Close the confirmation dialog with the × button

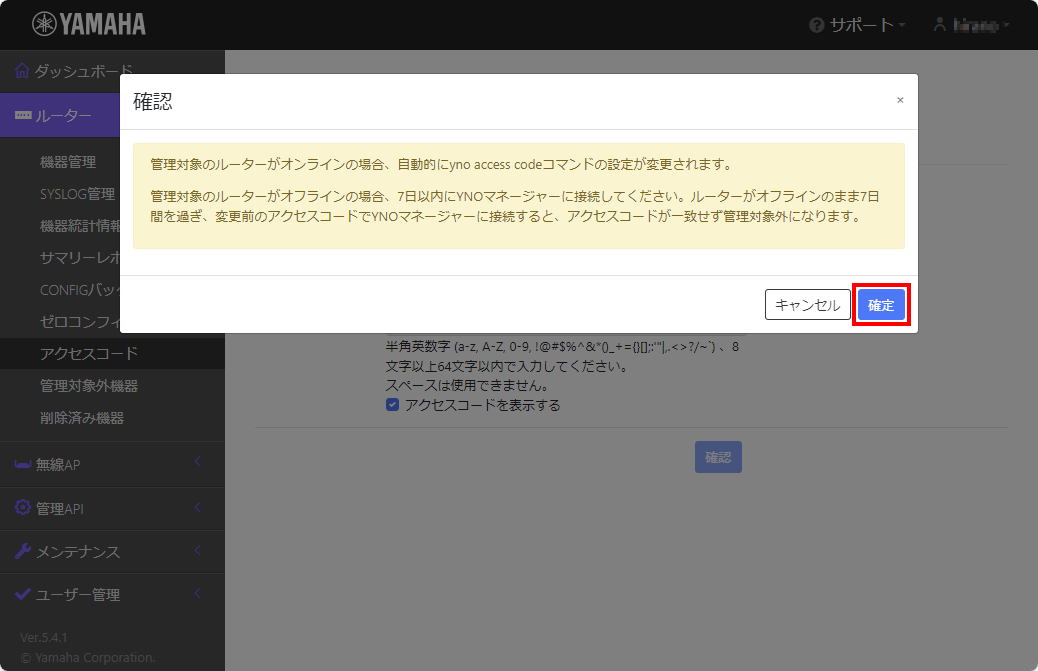click(900, 100)
